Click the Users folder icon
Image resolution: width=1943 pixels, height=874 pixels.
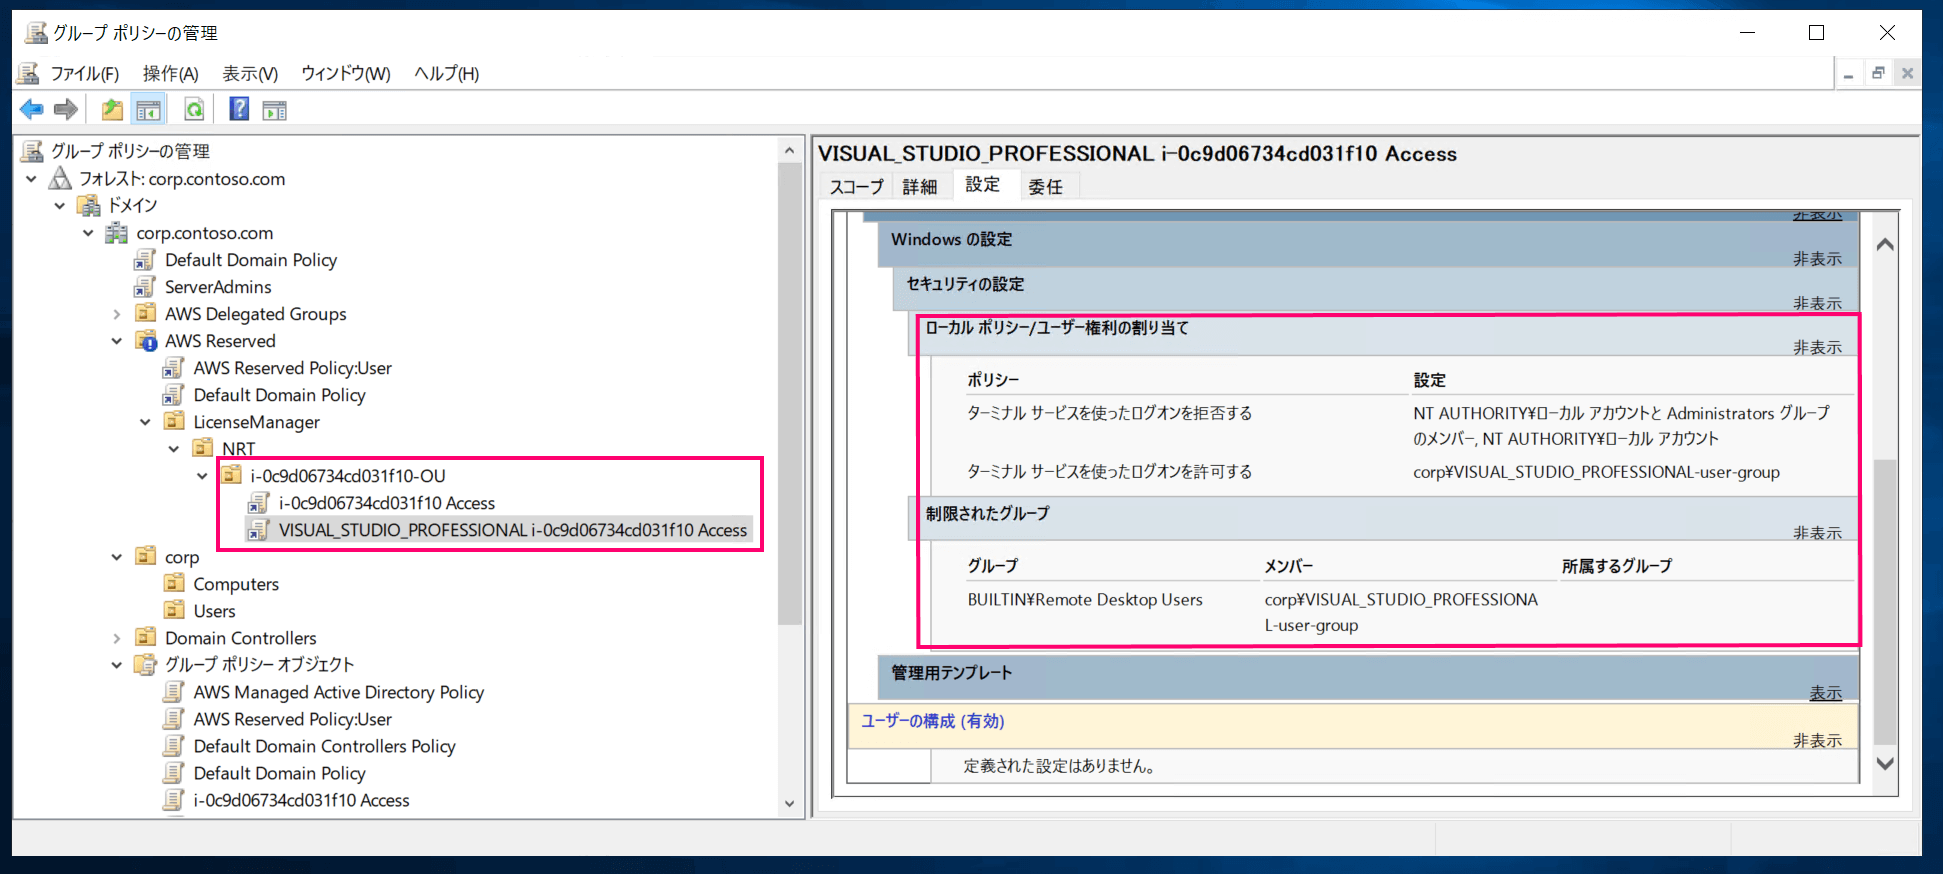174,610
